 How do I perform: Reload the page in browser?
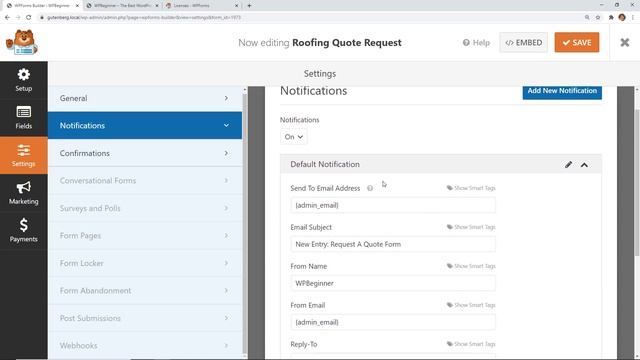coord(29,18)
